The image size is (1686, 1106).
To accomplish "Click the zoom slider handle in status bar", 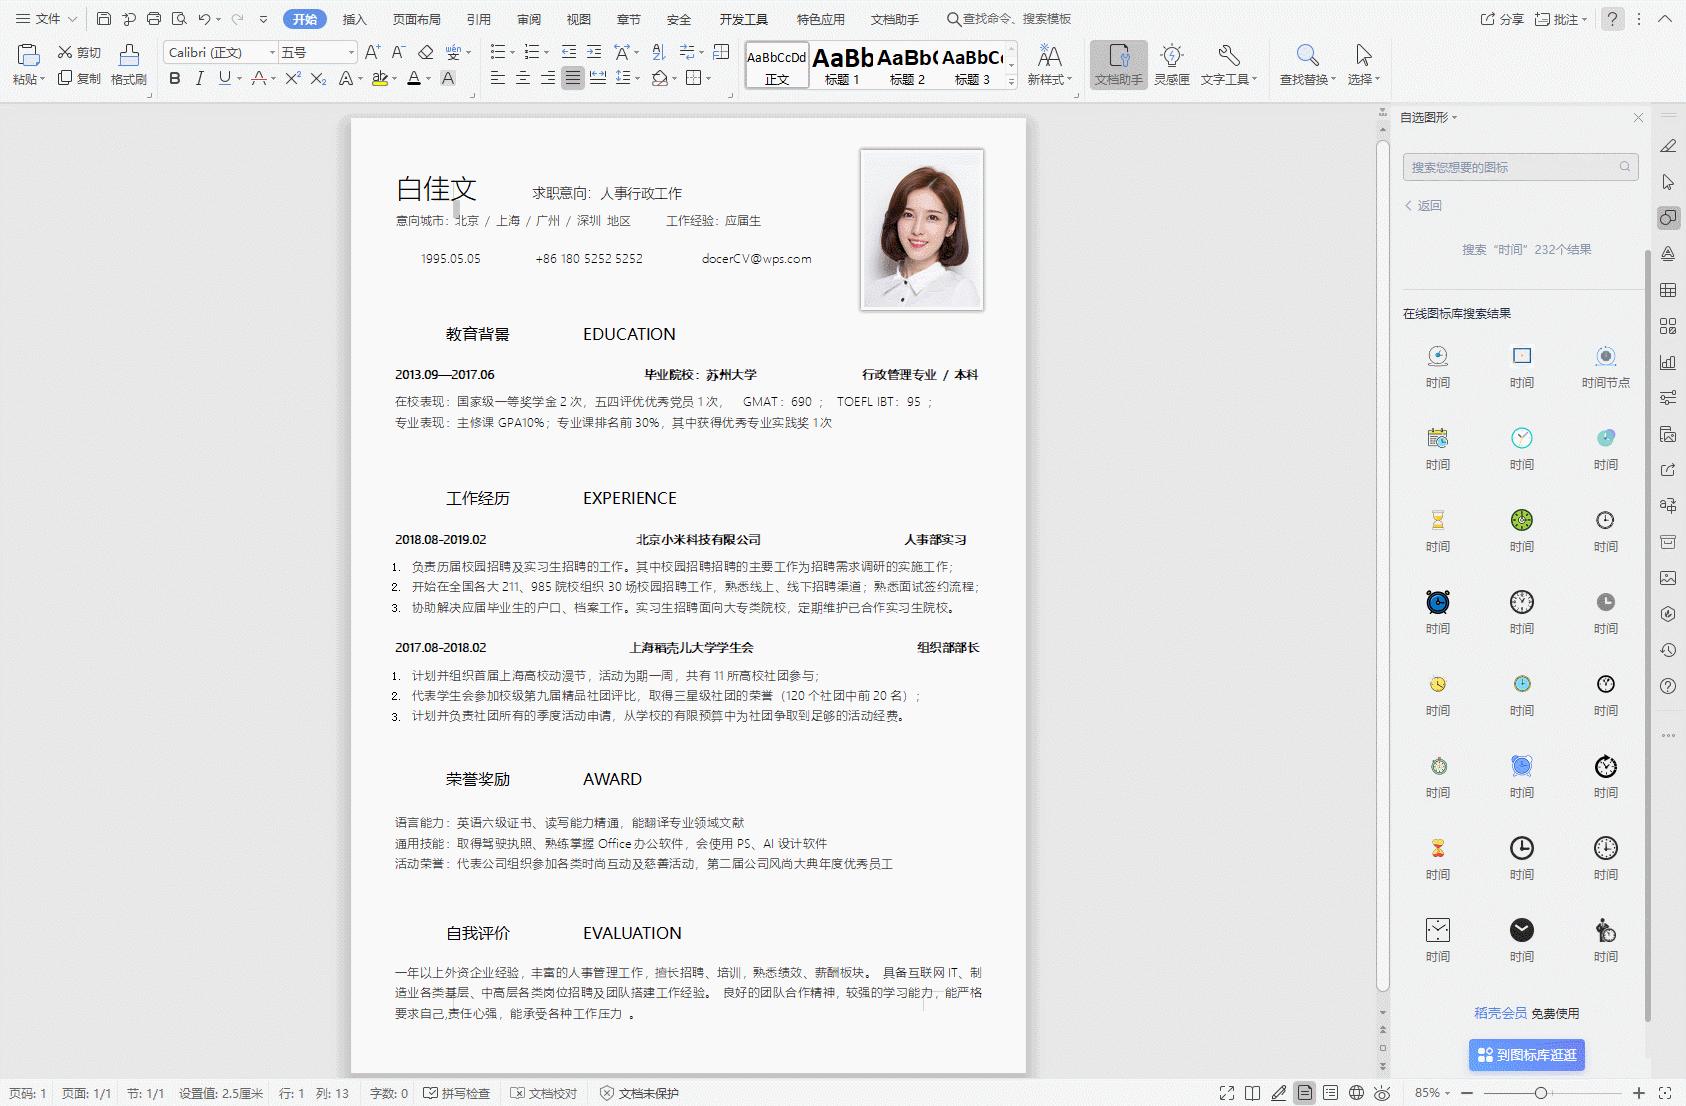I will pyautogui.click(x=1541, y=1093).
